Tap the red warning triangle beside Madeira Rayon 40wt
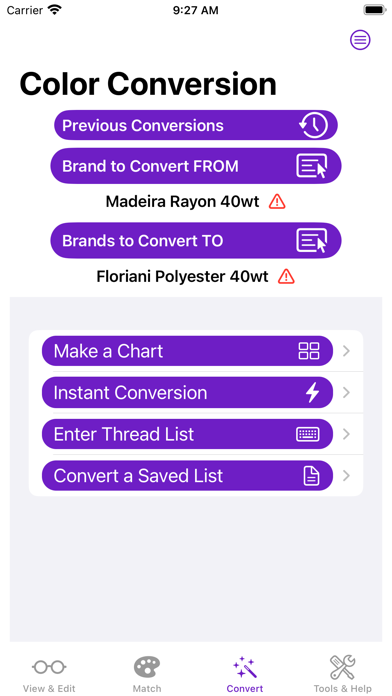392x696 pixels. [x=277, y=202]
